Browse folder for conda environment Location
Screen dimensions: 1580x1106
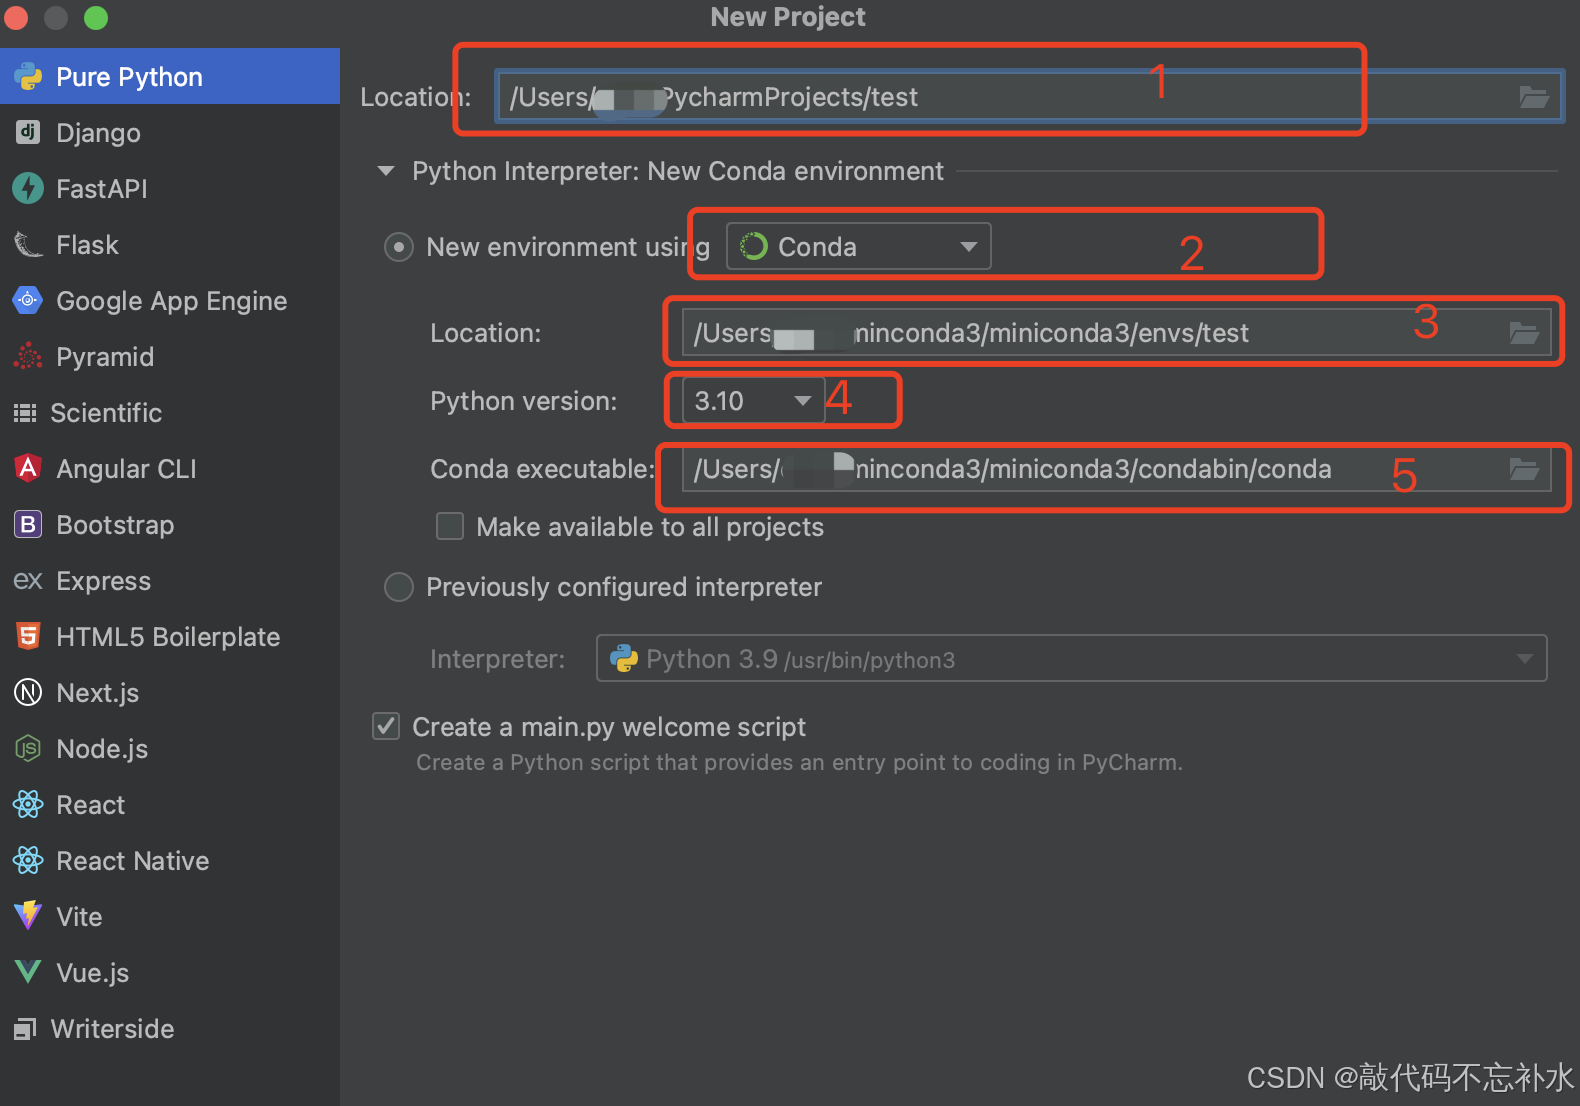(1524, 333)
